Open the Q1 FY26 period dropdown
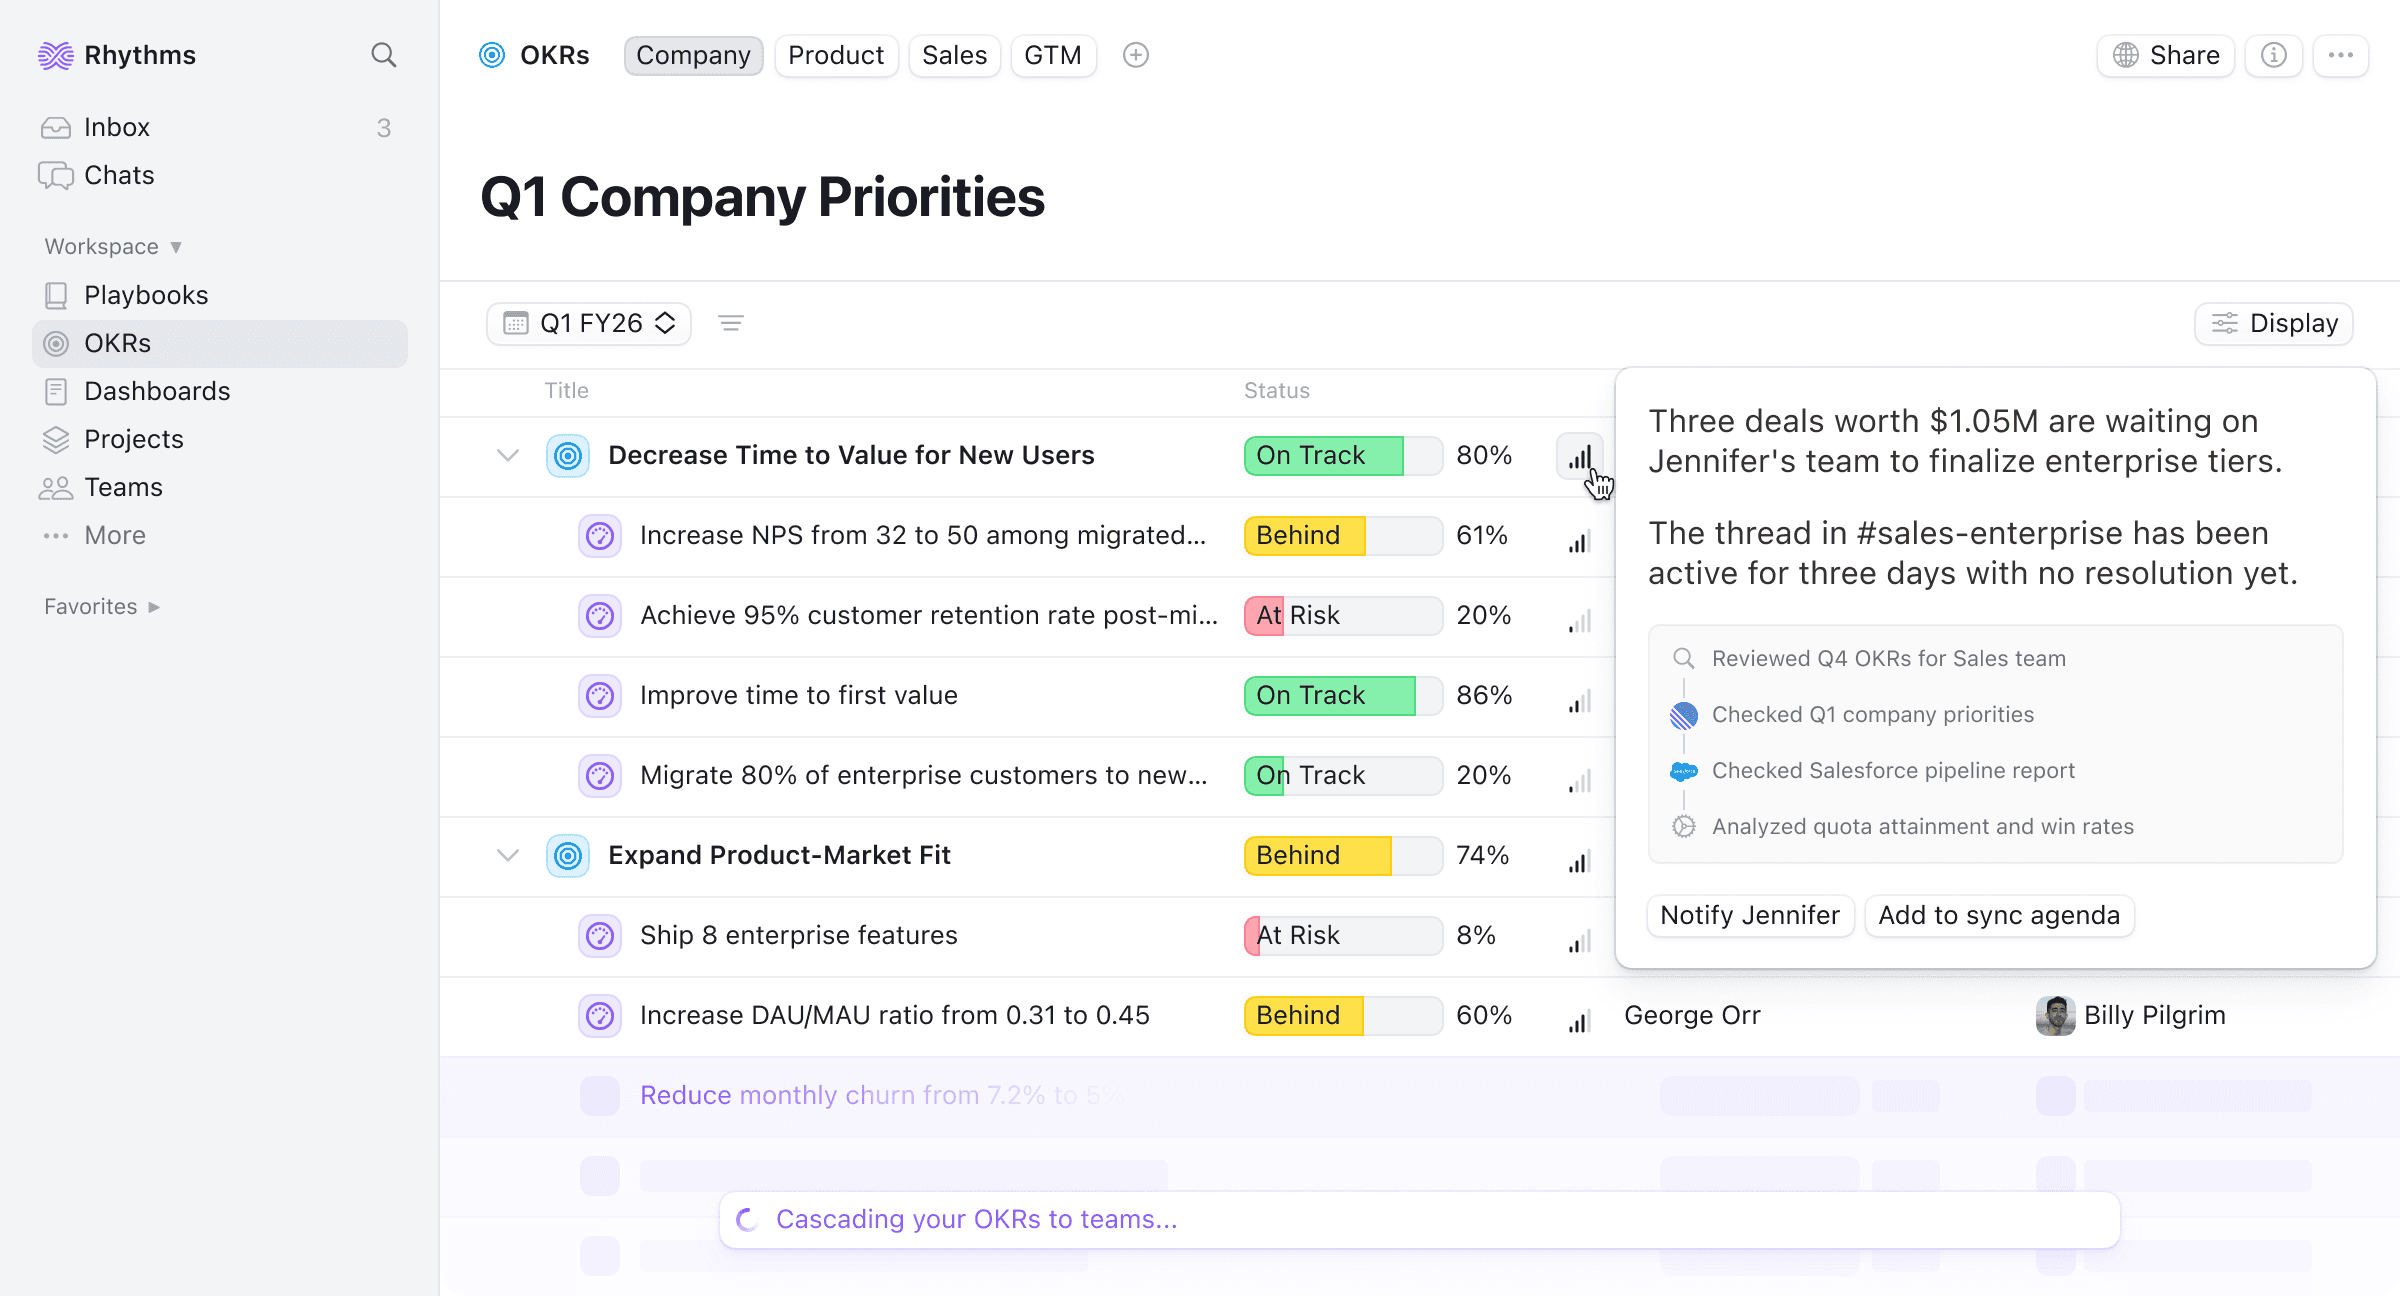The width and height of the screenshot is (2400, 1296). click(590, 323)
